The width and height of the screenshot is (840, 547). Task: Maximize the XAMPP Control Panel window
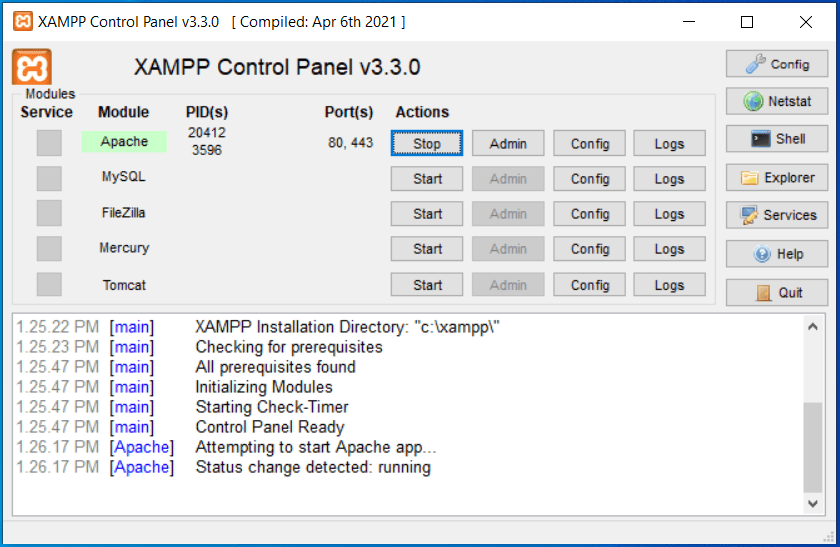pyautogui.click(x=747, y=22)
